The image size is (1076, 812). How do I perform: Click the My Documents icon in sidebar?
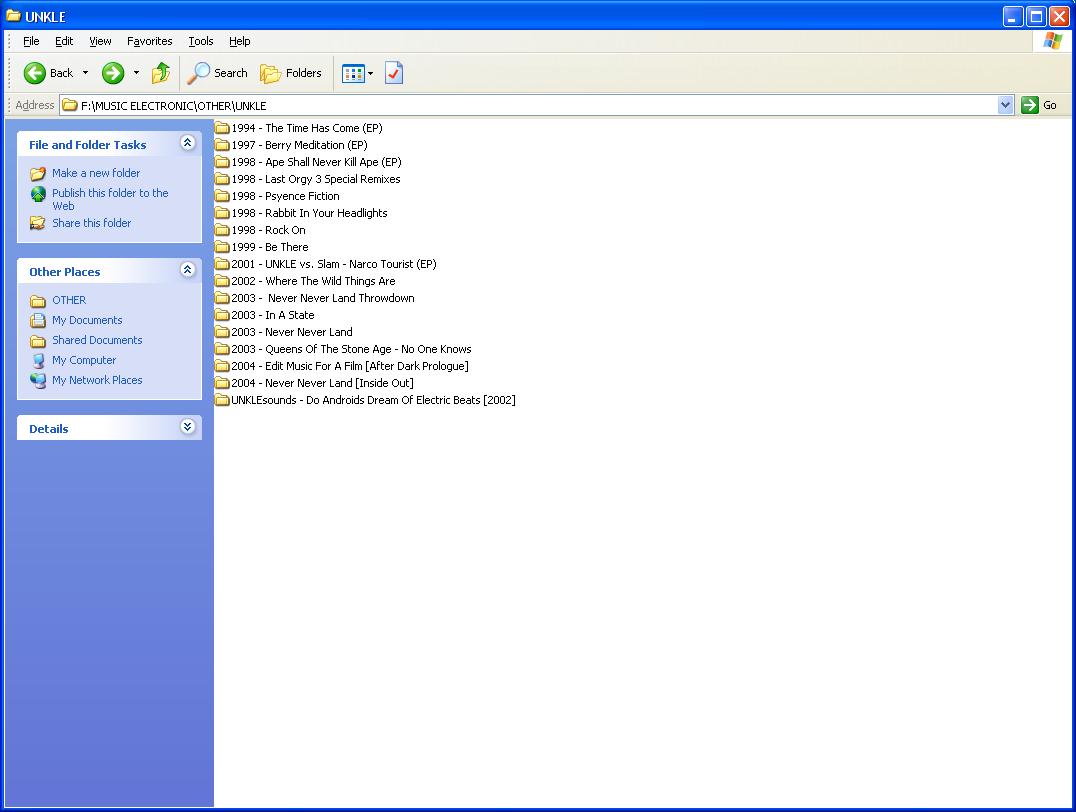(x=38, y=321)
